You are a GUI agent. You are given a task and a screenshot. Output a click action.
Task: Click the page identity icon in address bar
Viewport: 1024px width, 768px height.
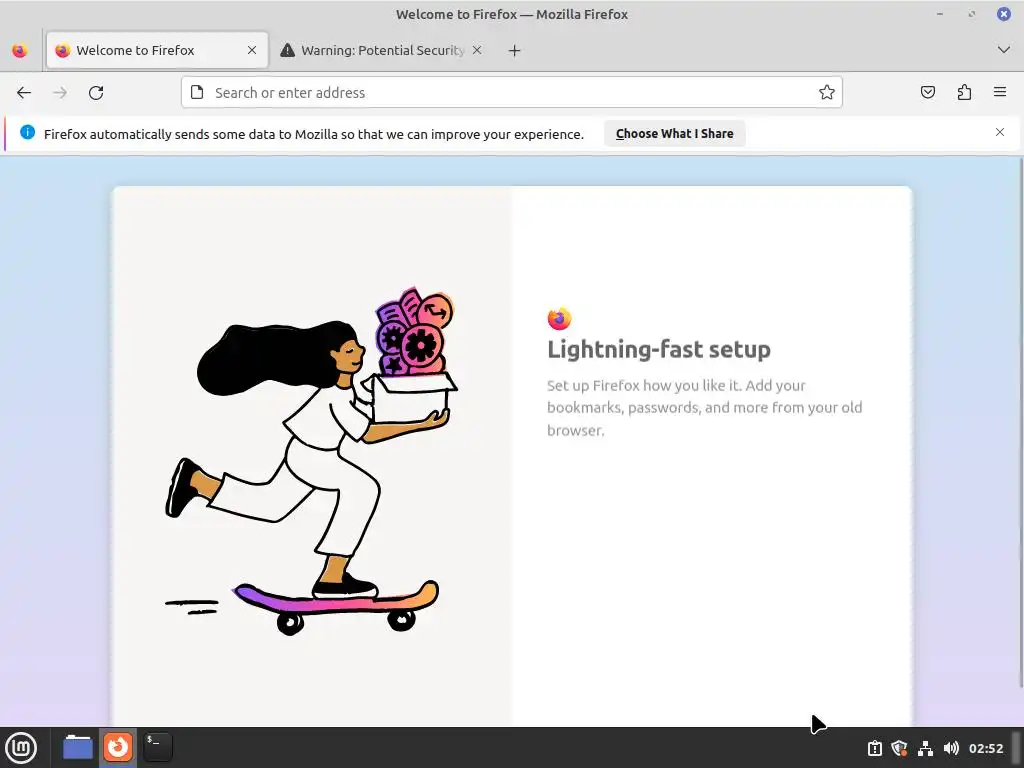click(197, 92)
